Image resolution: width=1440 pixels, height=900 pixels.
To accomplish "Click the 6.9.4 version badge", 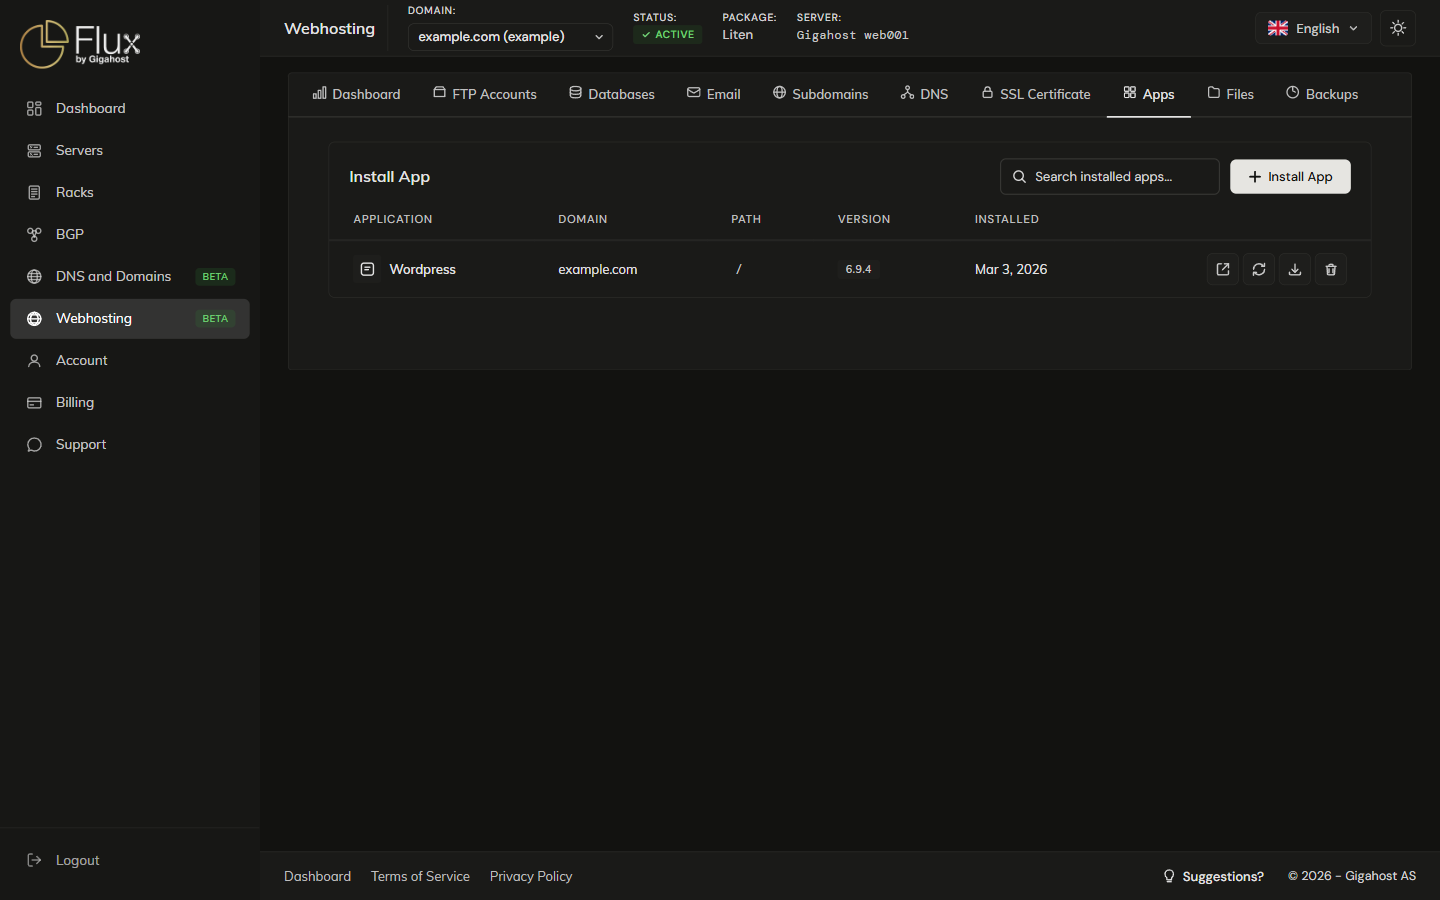I will (858, 269).
